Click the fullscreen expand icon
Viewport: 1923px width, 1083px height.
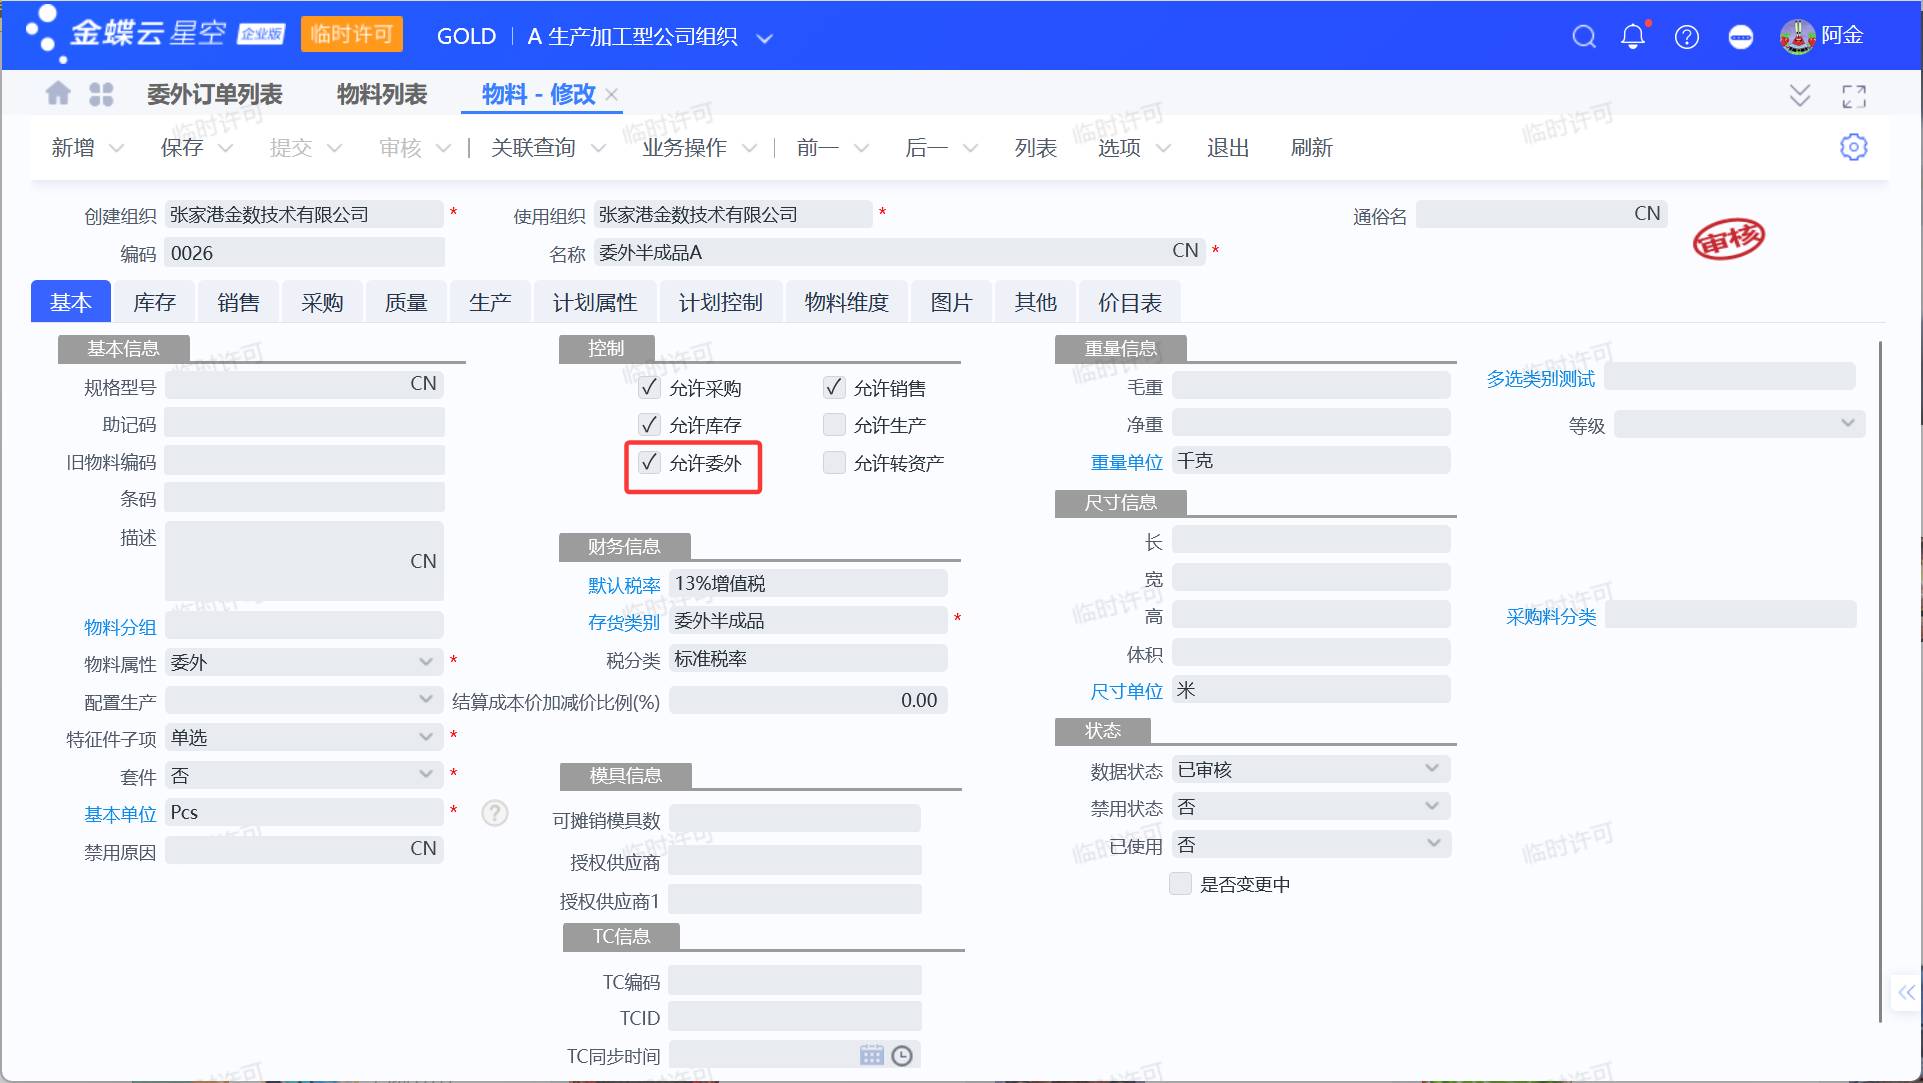pyautogui.click(x=1854, y=96)
